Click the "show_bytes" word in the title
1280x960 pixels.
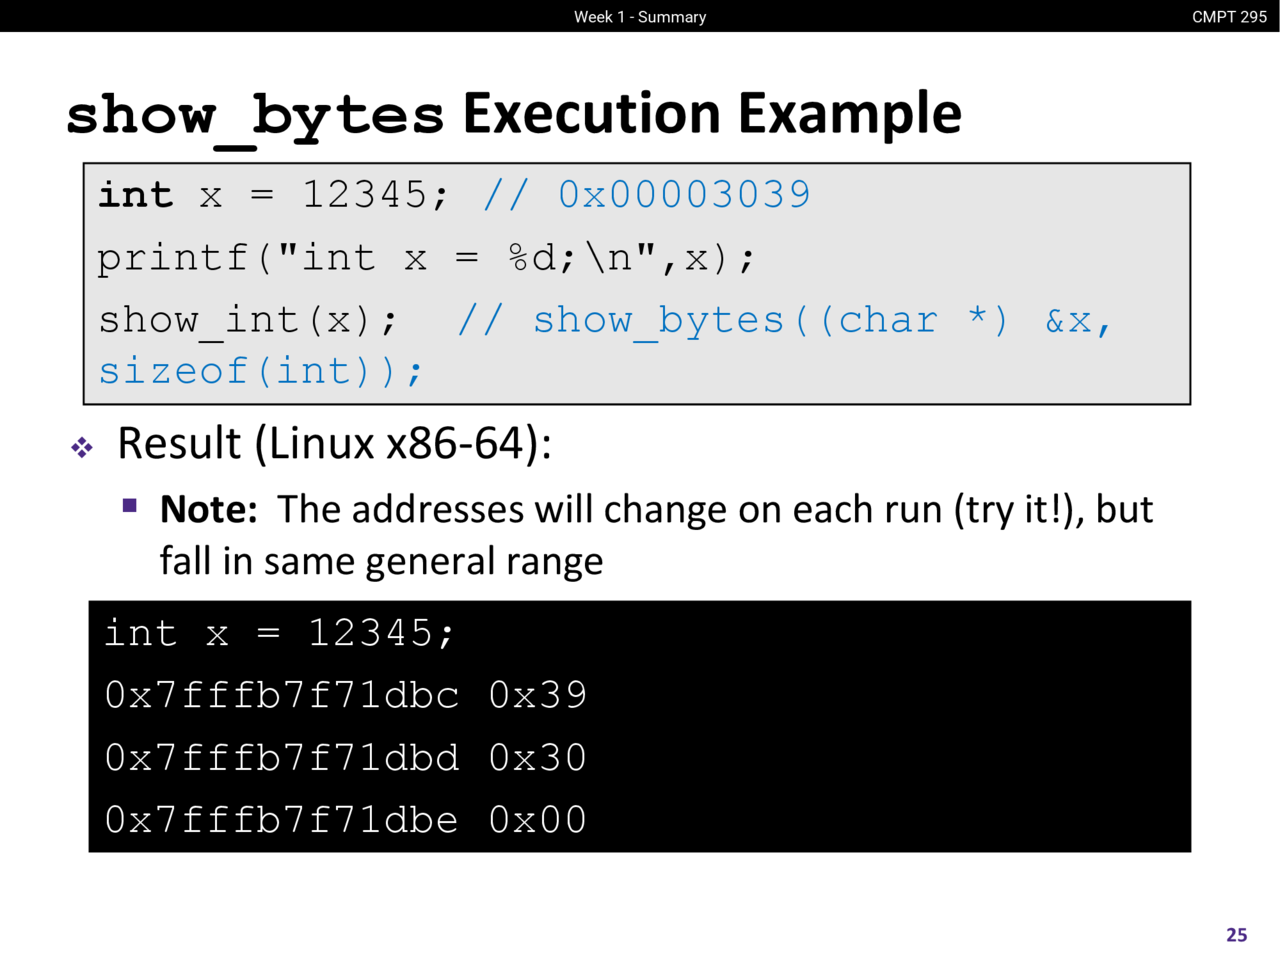[x=255, y=115]
